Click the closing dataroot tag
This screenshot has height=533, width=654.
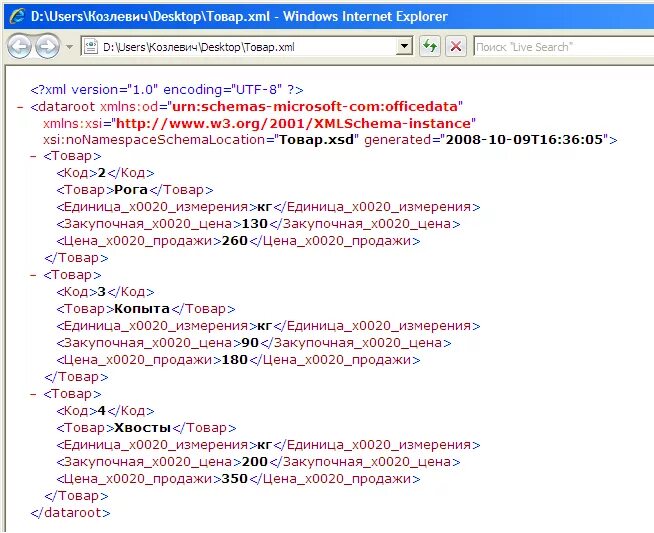pos(70,513)
